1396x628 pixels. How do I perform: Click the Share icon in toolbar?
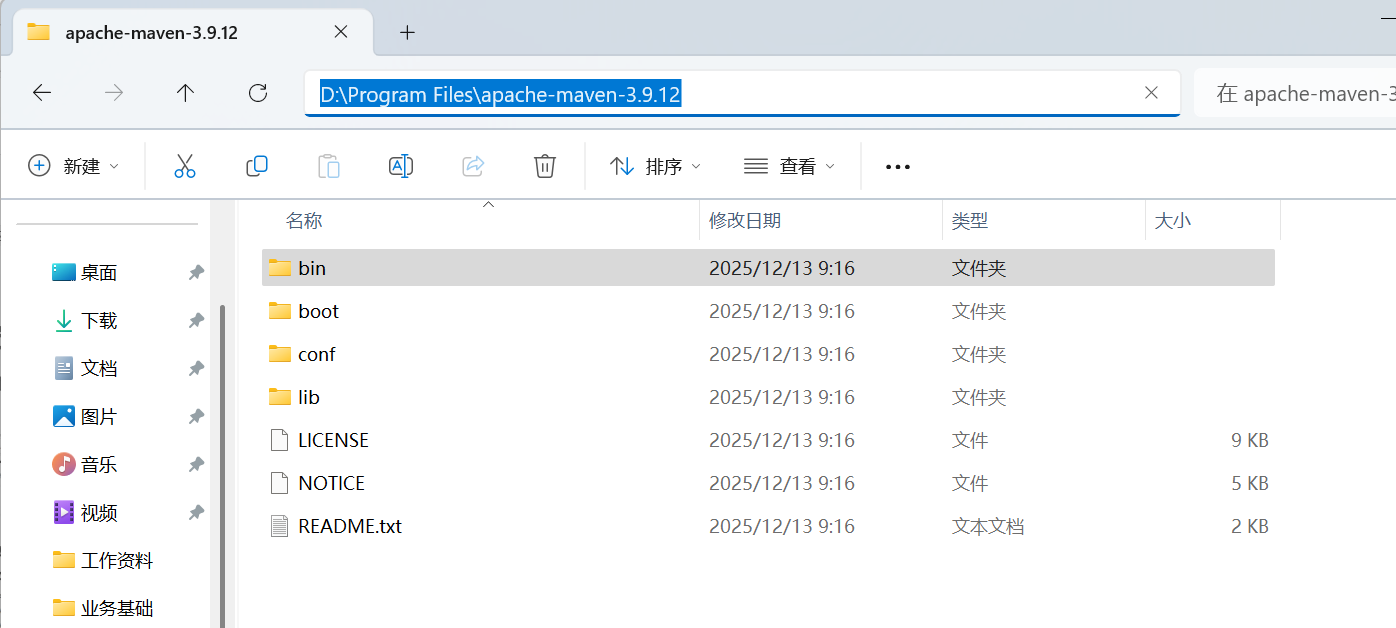click(x=473, y=166)
